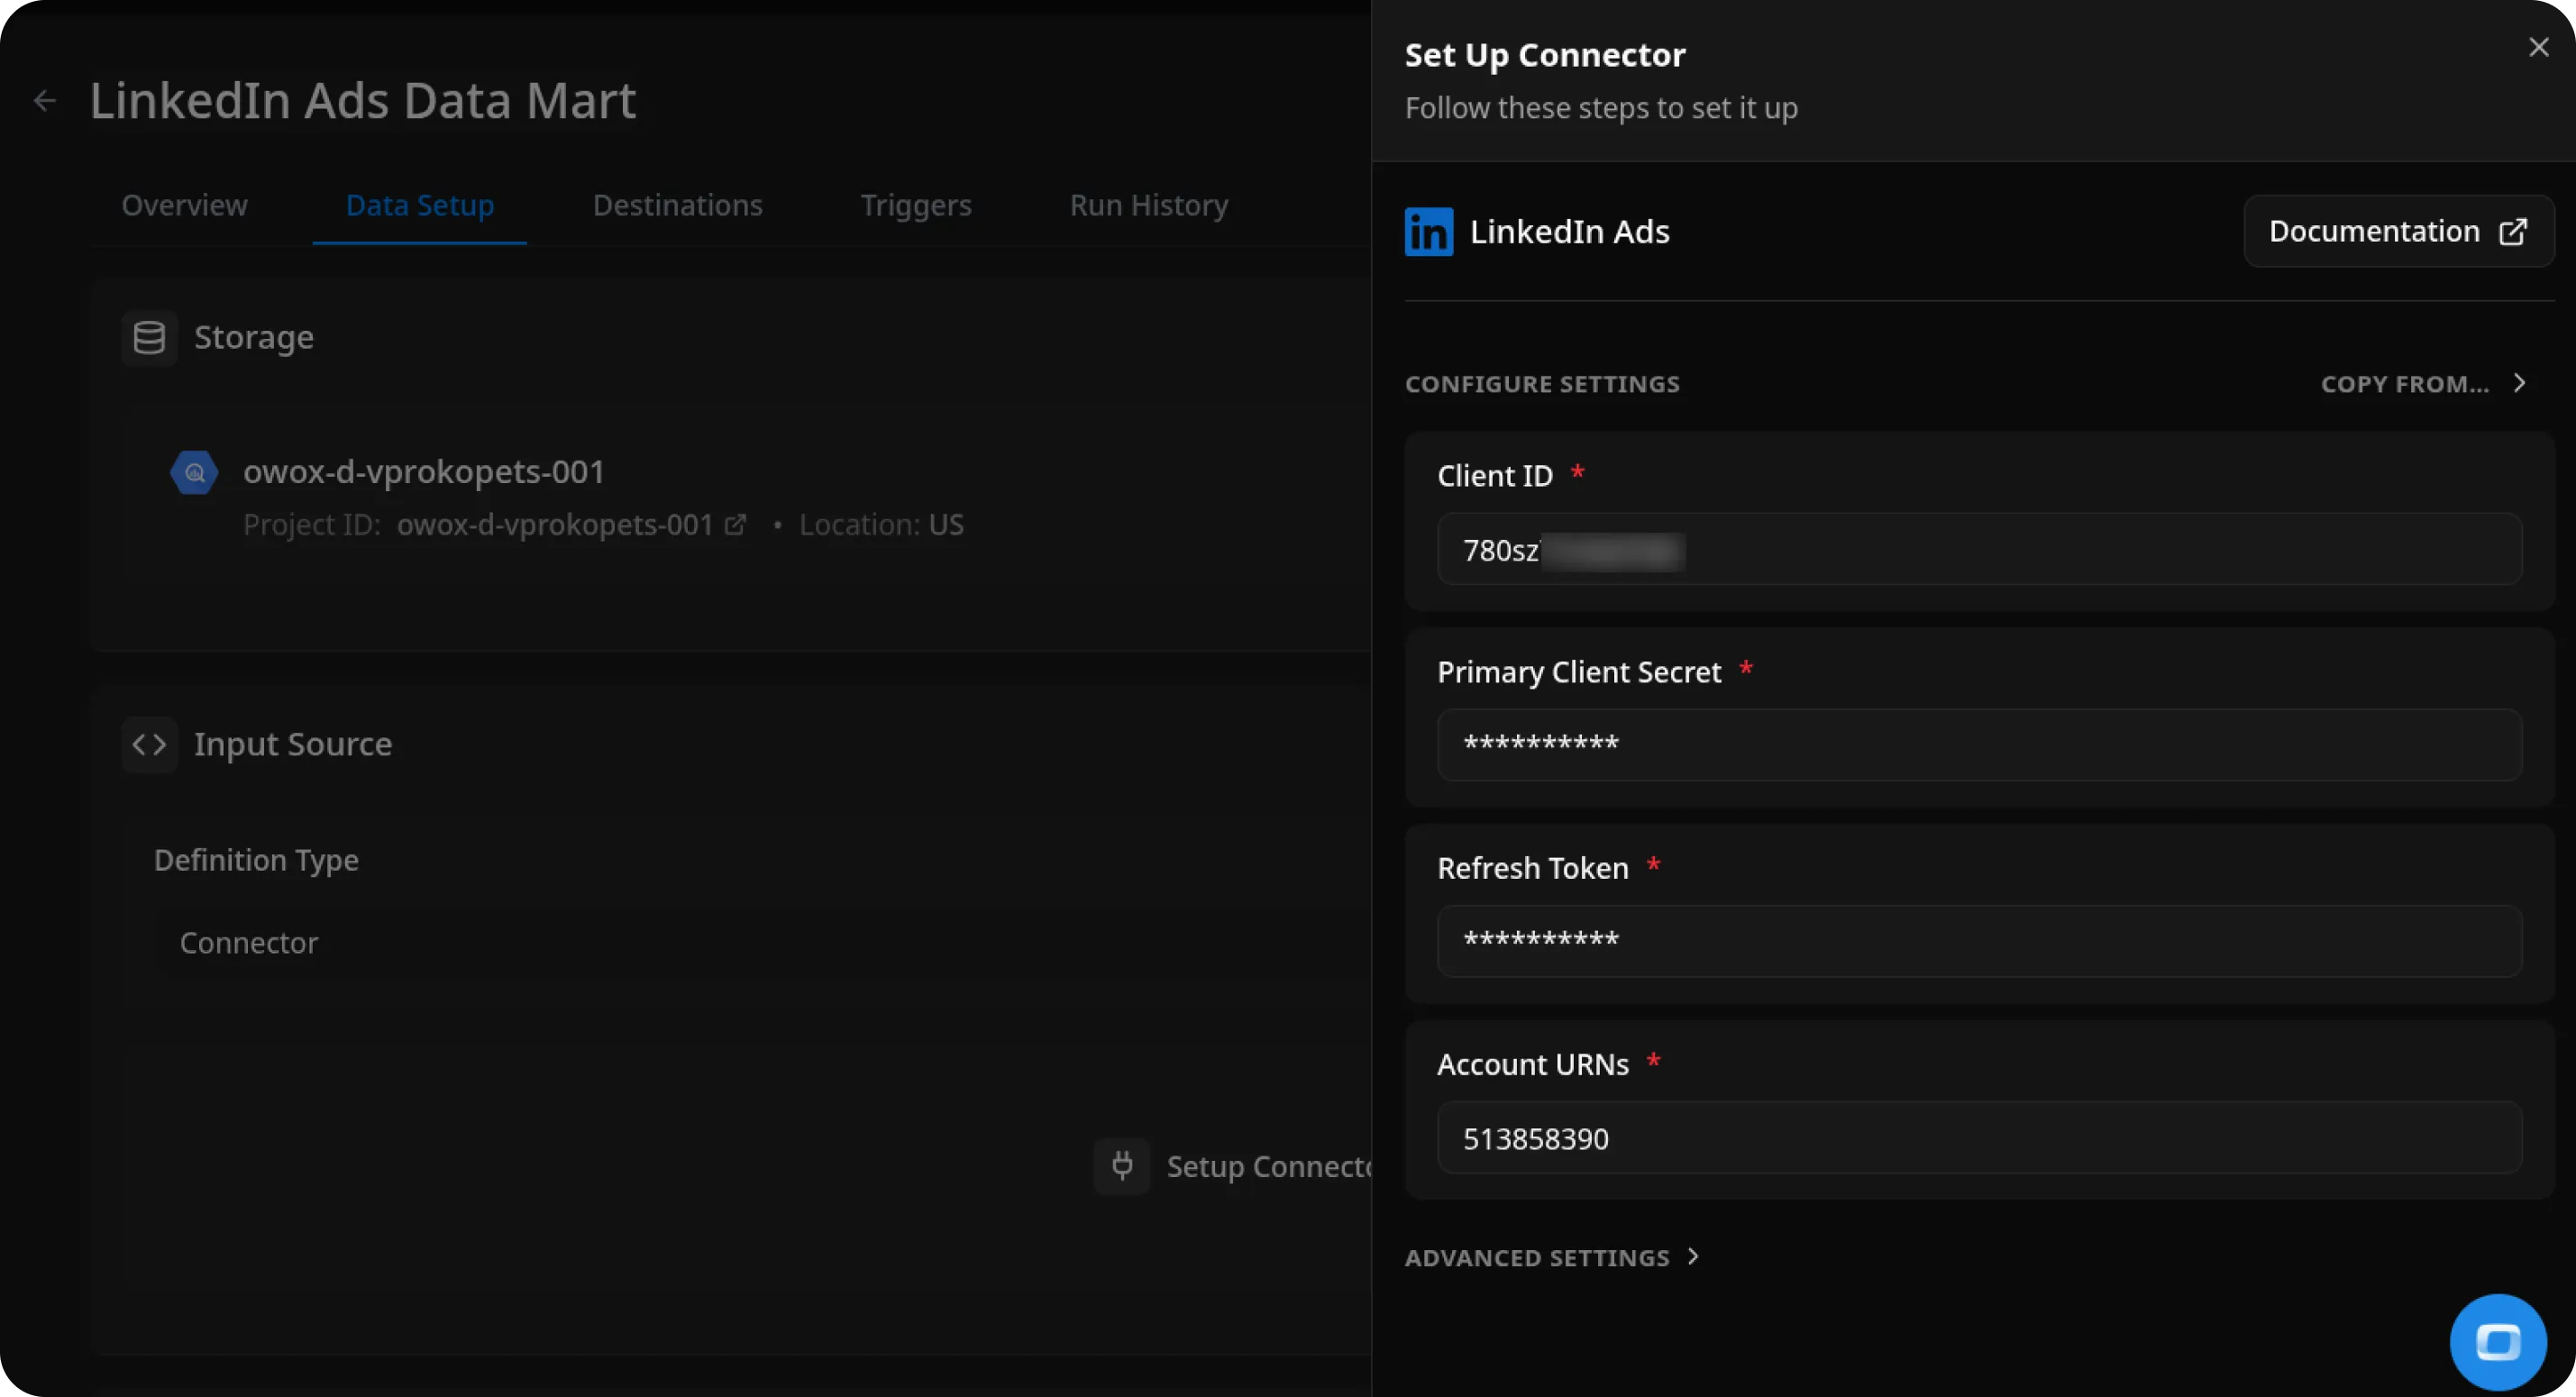
Task: Open the Copy From... options
Action: point(2422,384)
